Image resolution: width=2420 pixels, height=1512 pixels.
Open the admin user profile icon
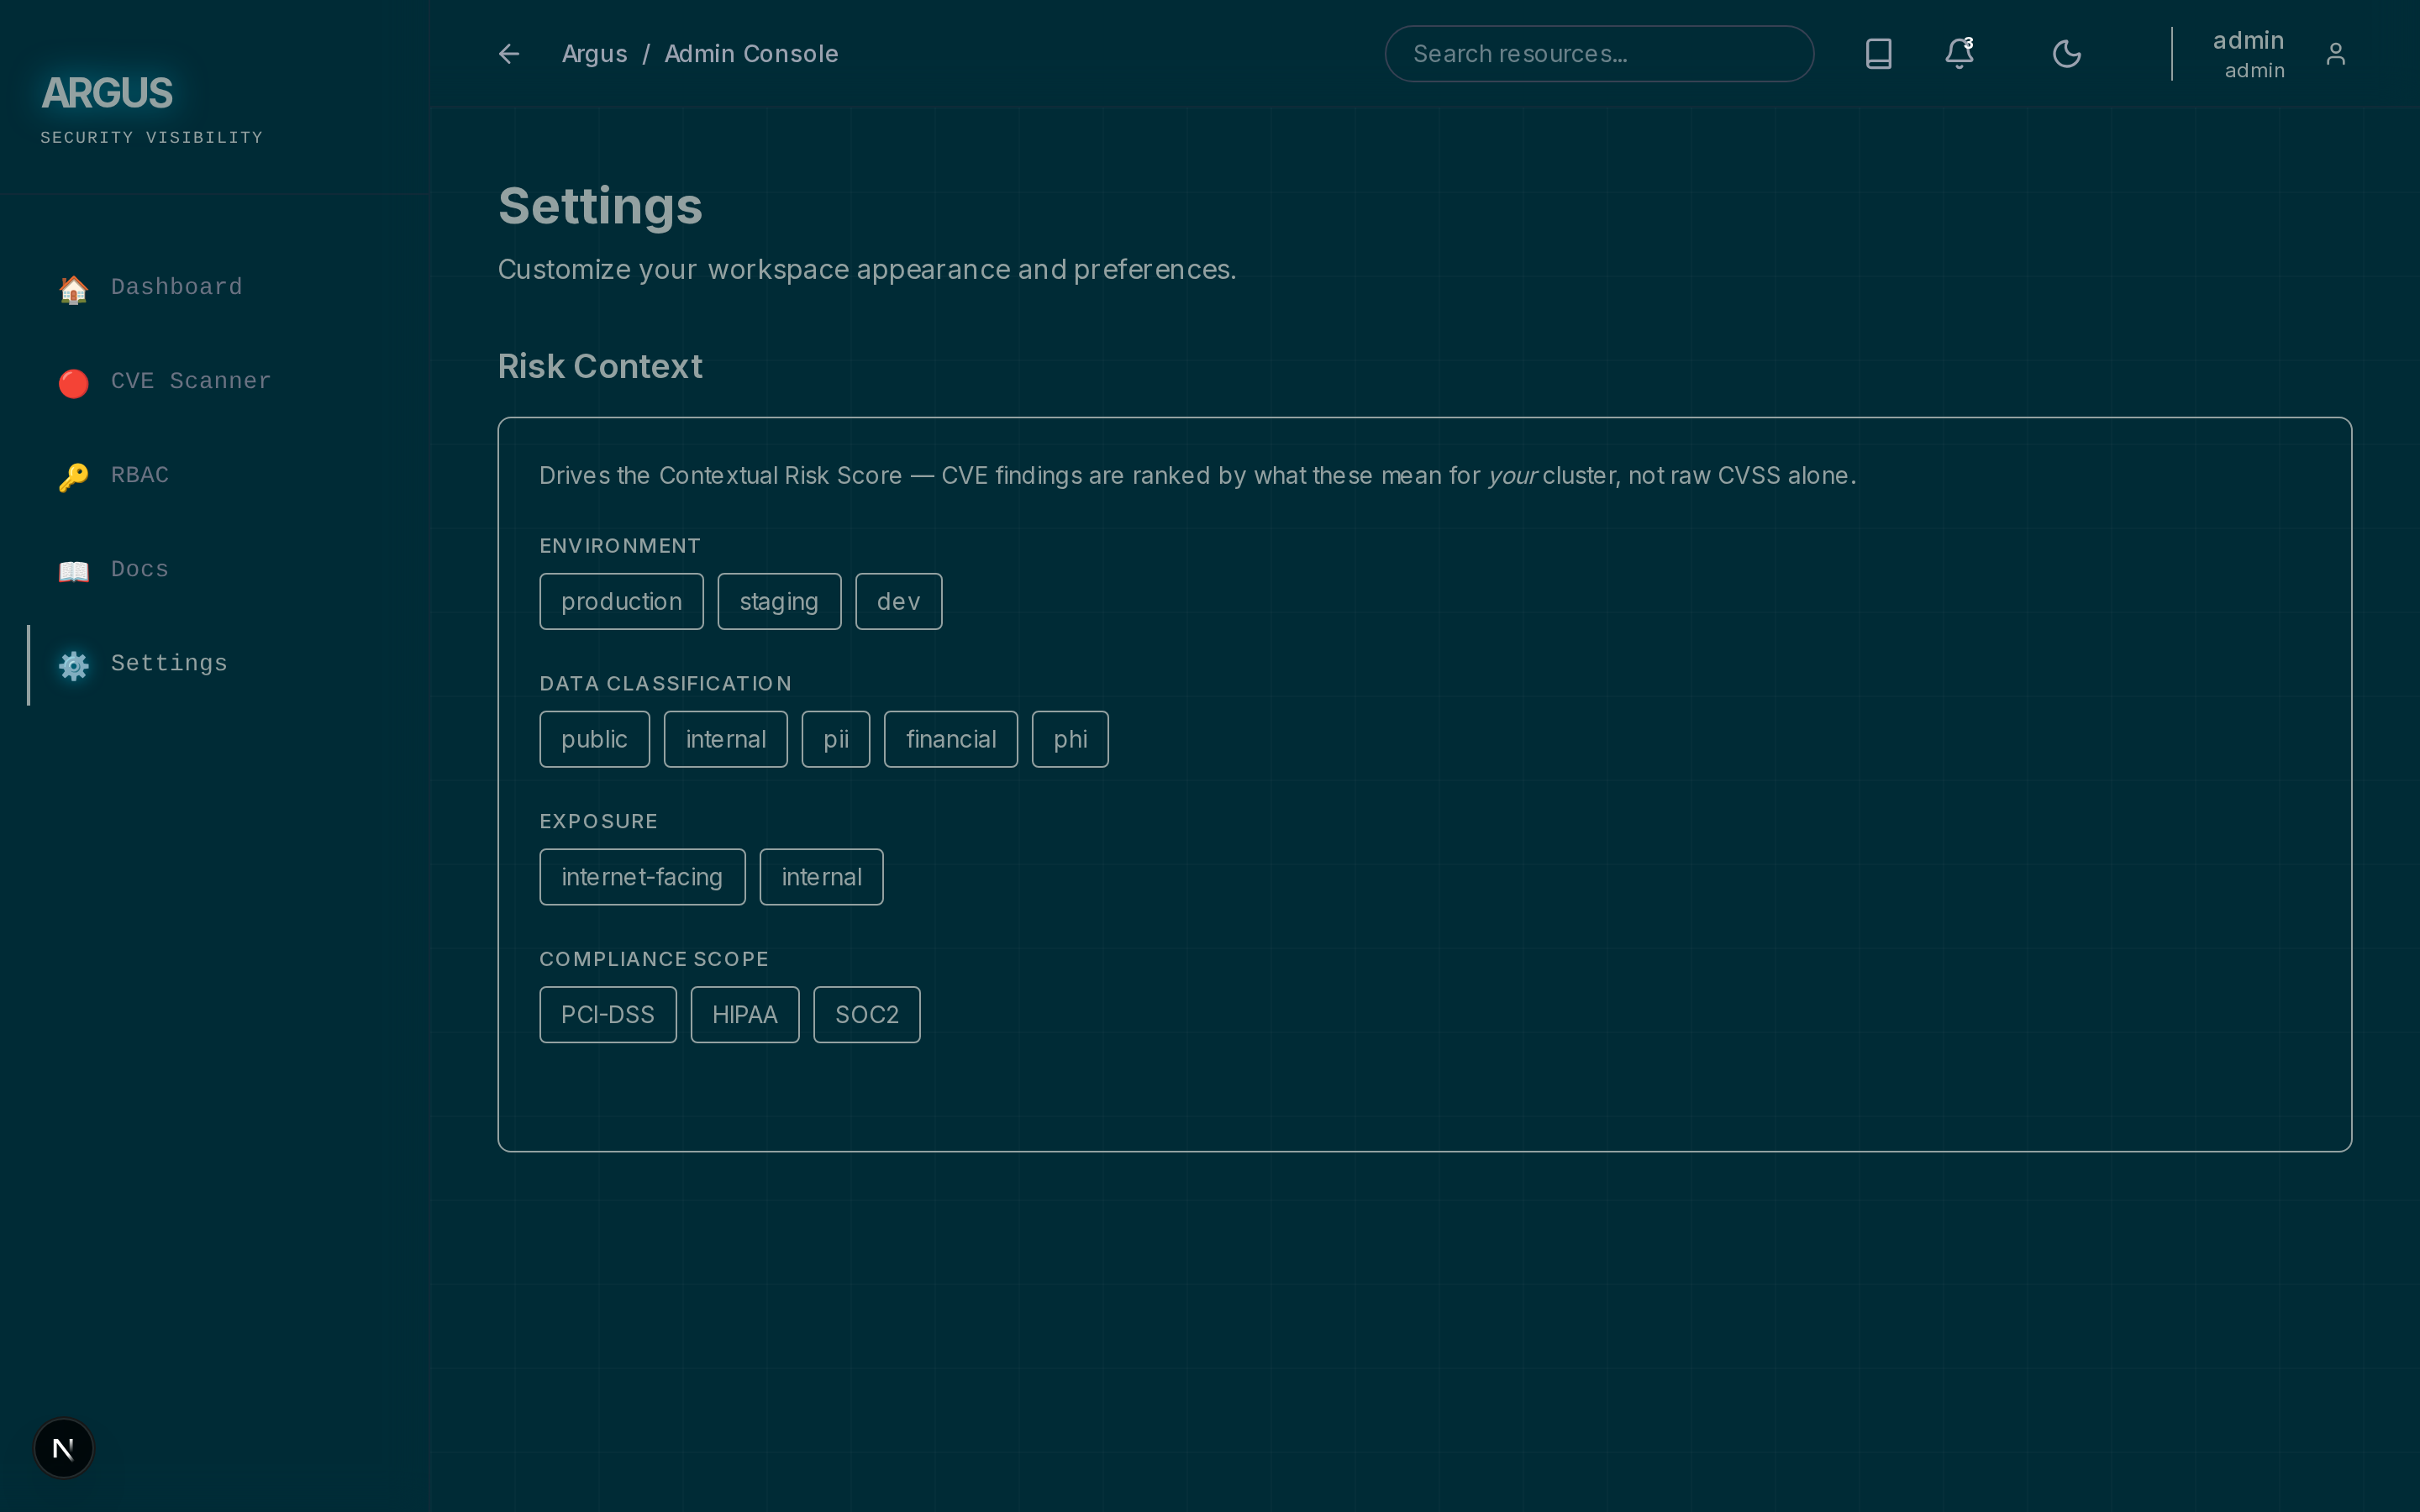pyautogui.click(x=2335, y=54)
